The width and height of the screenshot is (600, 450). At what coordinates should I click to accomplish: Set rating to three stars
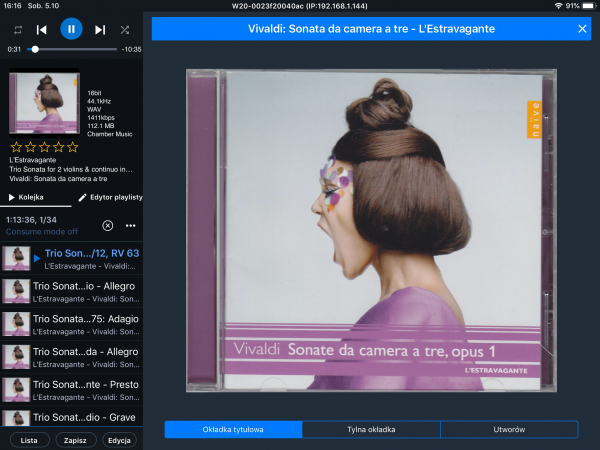tap(45, 147)
